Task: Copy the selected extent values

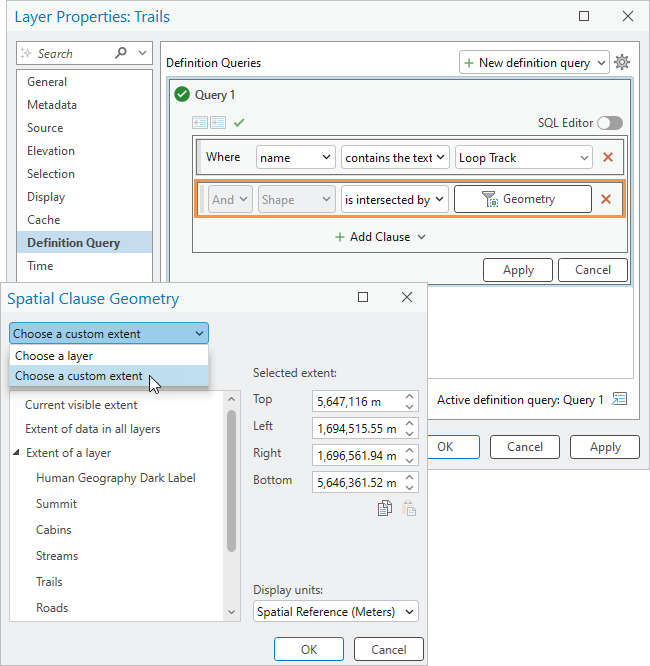Action: [x=385, y=508]
